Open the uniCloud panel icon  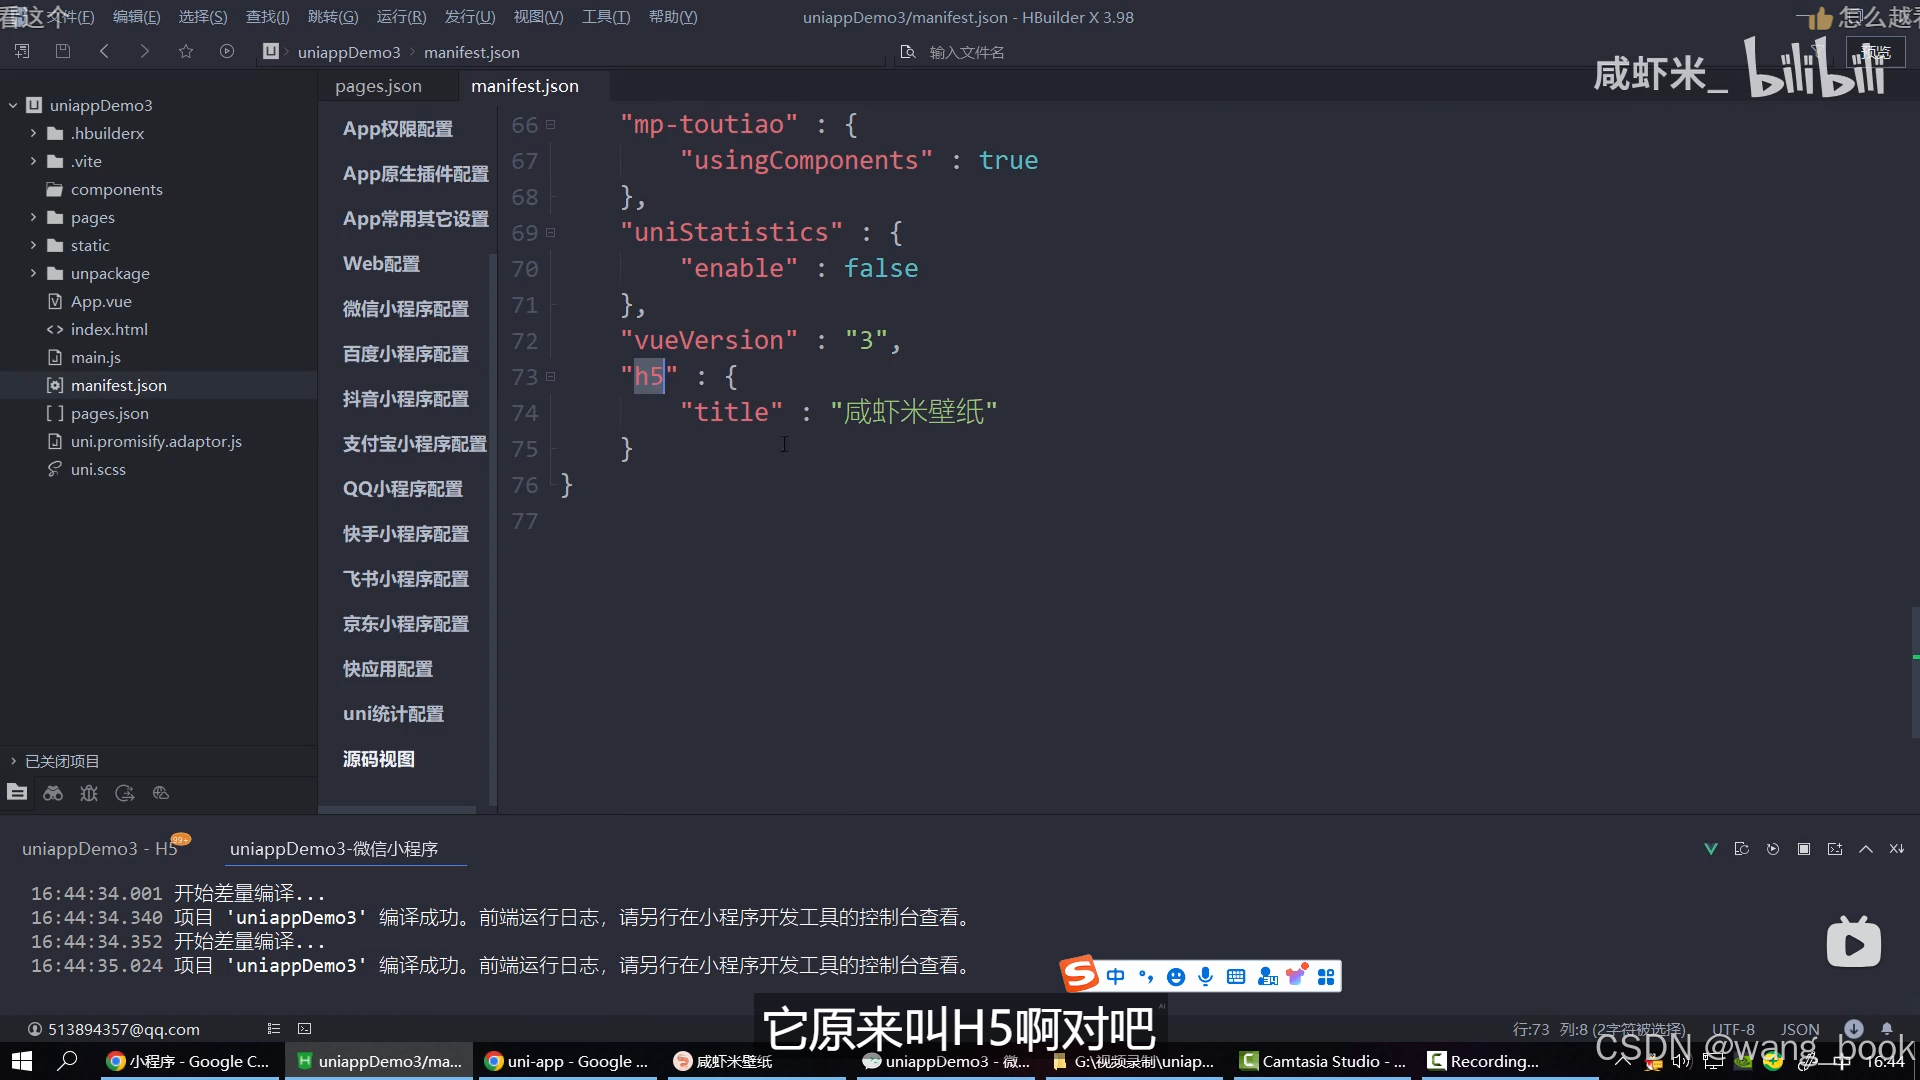click(x=161, y=793)
